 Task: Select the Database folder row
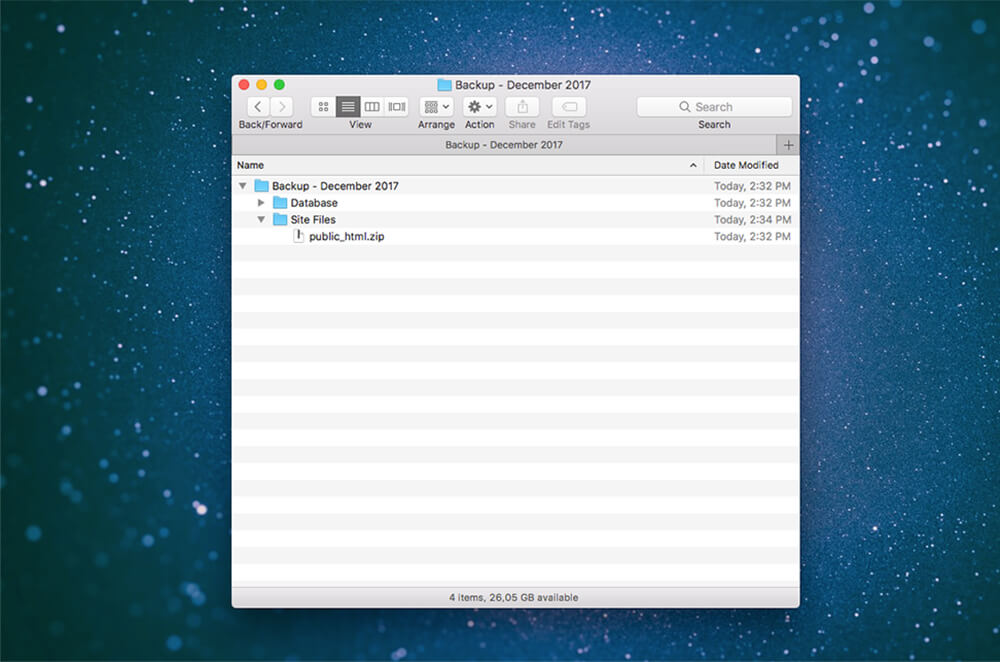[314, 203]
